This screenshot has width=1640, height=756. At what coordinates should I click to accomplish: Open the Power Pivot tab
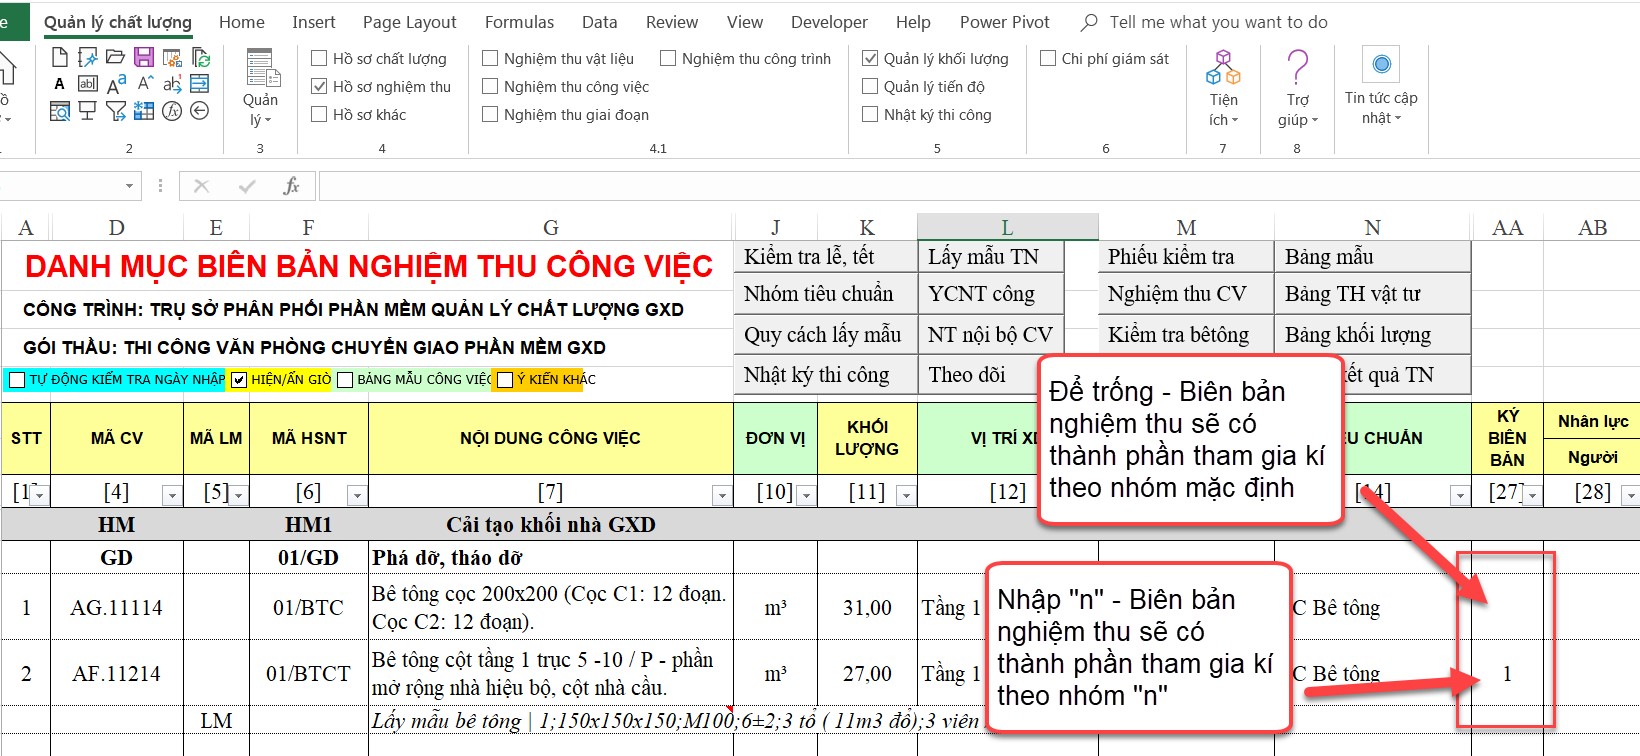(1004, 22)
